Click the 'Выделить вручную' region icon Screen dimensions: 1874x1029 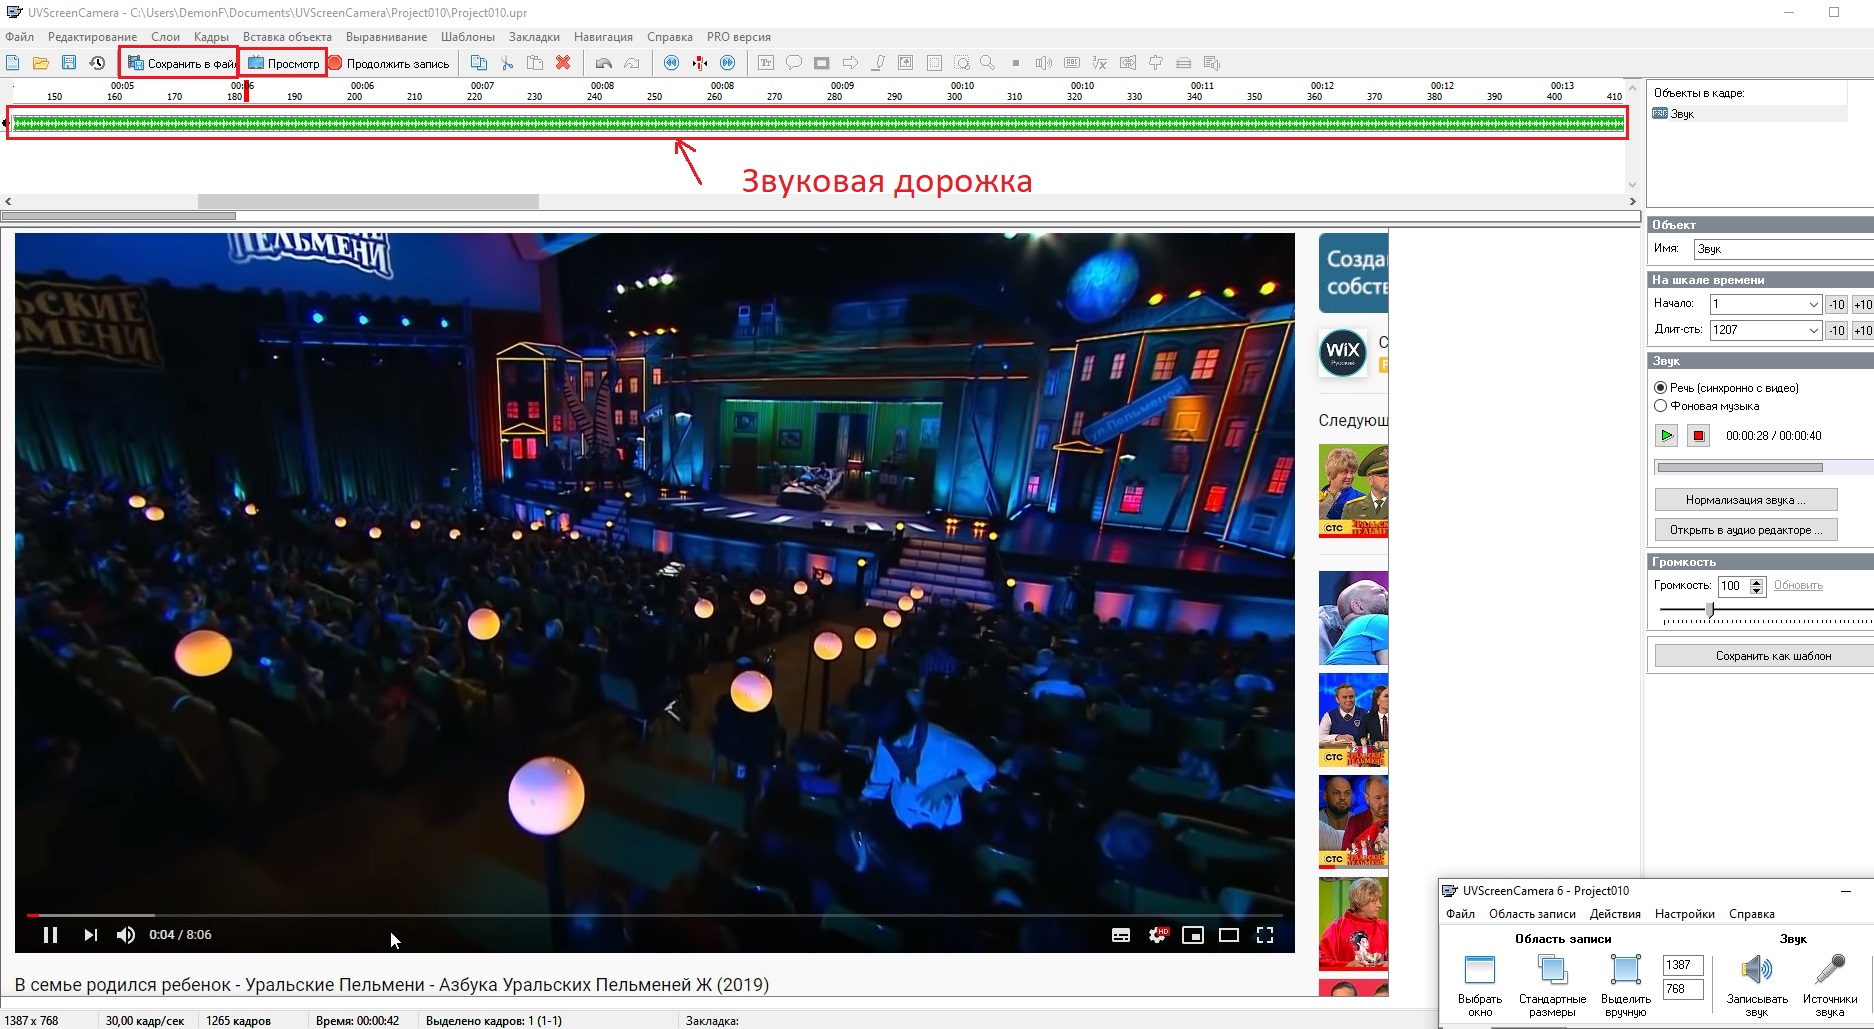point(1625,970)
